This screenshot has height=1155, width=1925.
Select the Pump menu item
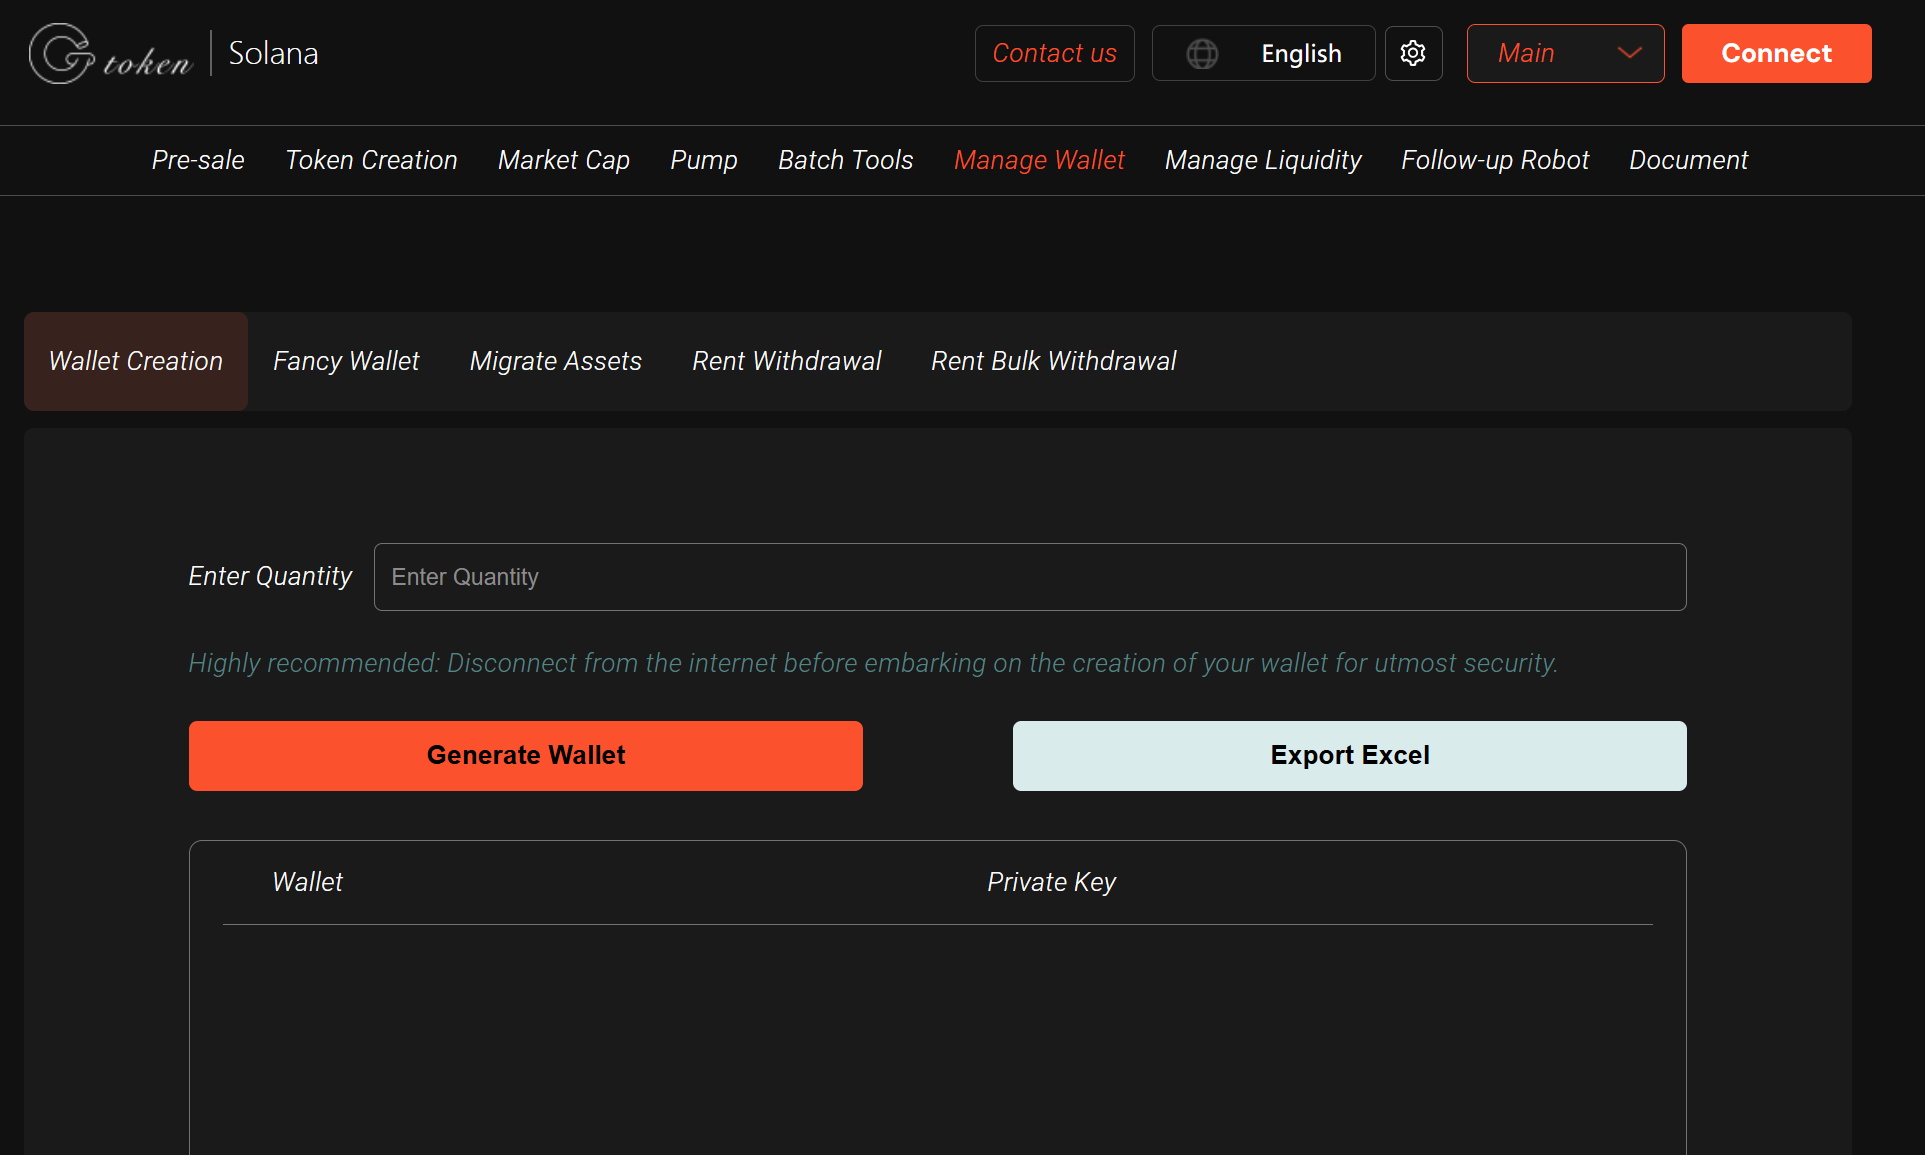click(x=703, y=160)
